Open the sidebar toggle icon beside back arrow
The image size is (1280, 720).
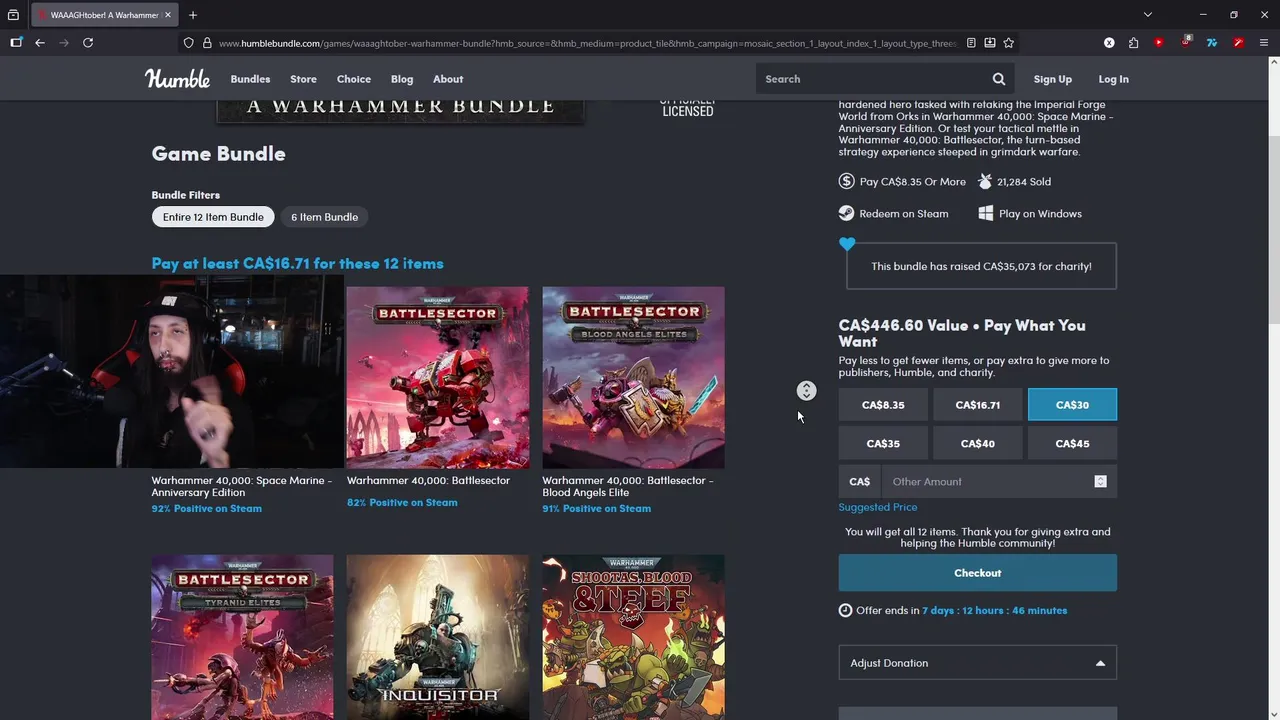[16, 43]
